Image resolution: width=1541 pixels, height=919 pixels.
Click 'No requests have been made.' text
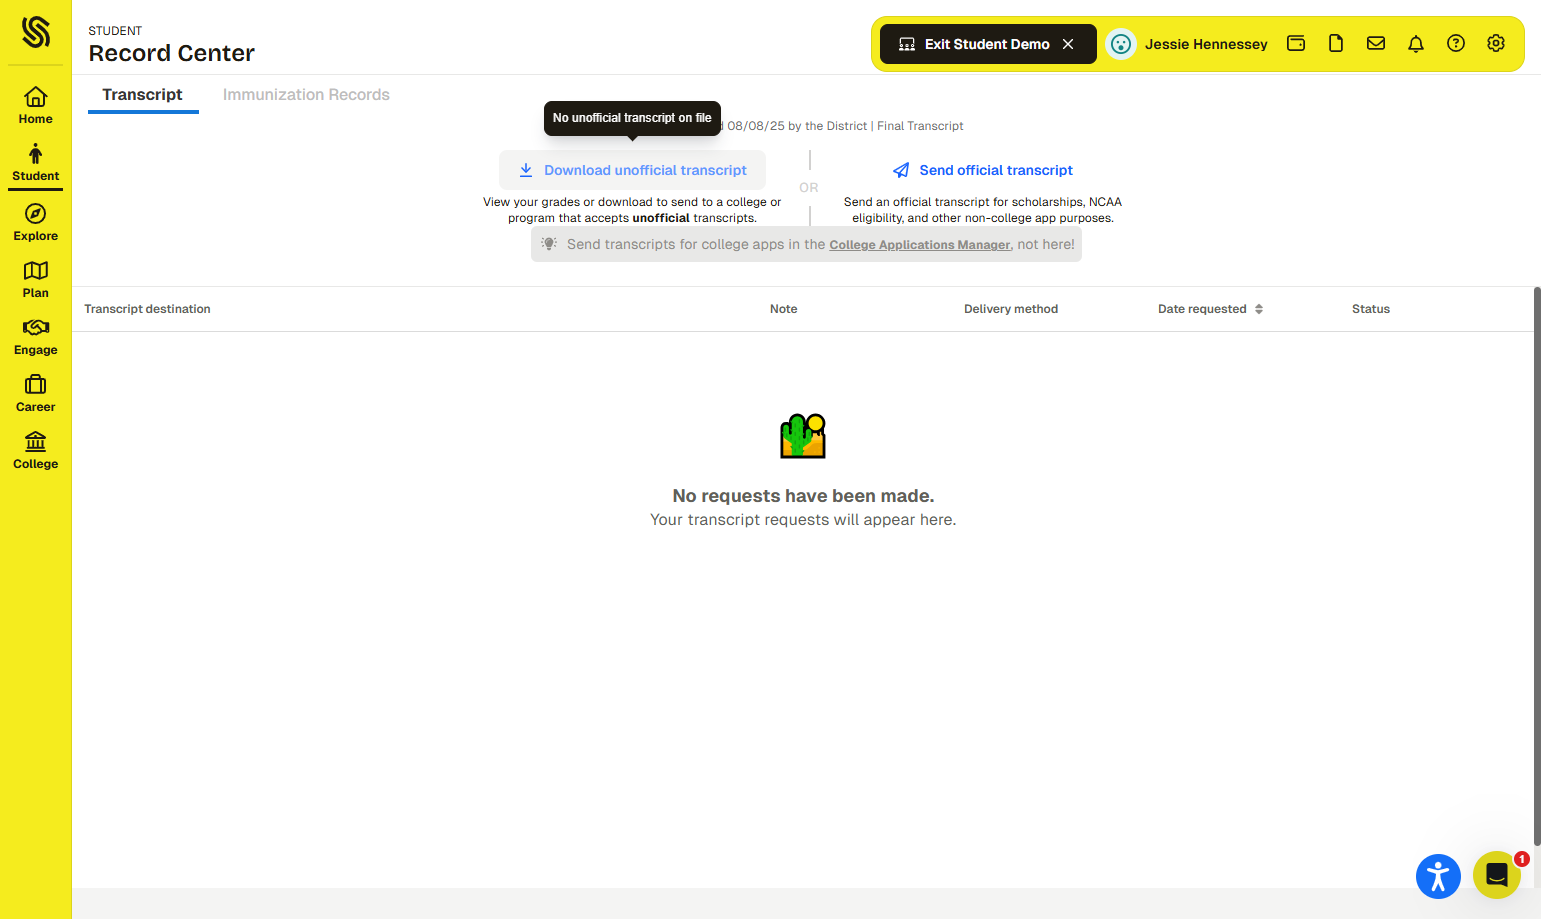803,496
